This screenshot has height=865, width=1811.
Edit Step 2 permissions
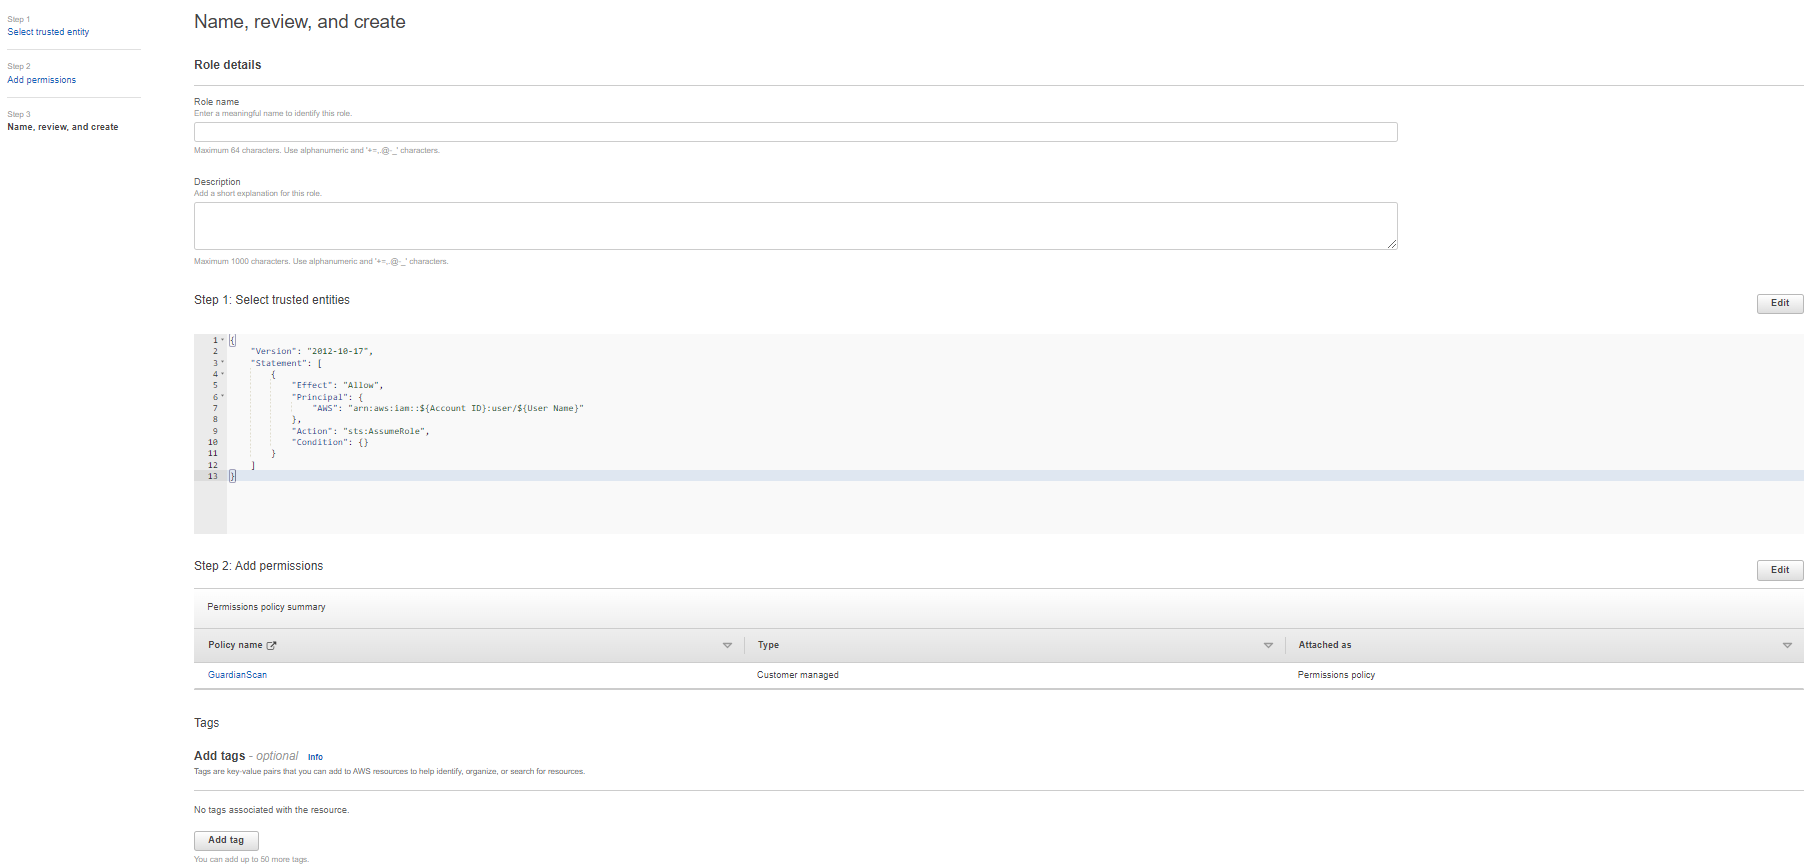1779,570
